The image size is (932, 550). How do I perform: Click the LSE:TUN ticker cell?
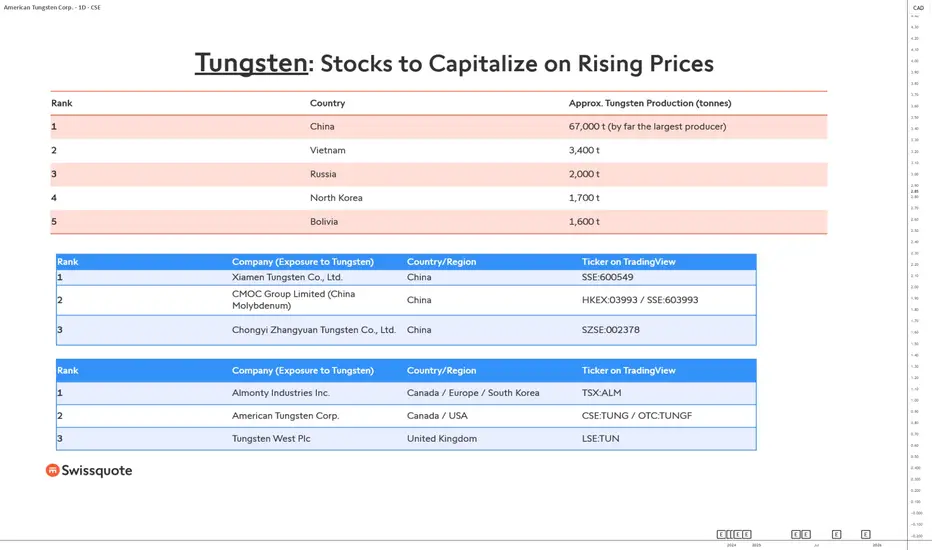[x=601, y=439]
